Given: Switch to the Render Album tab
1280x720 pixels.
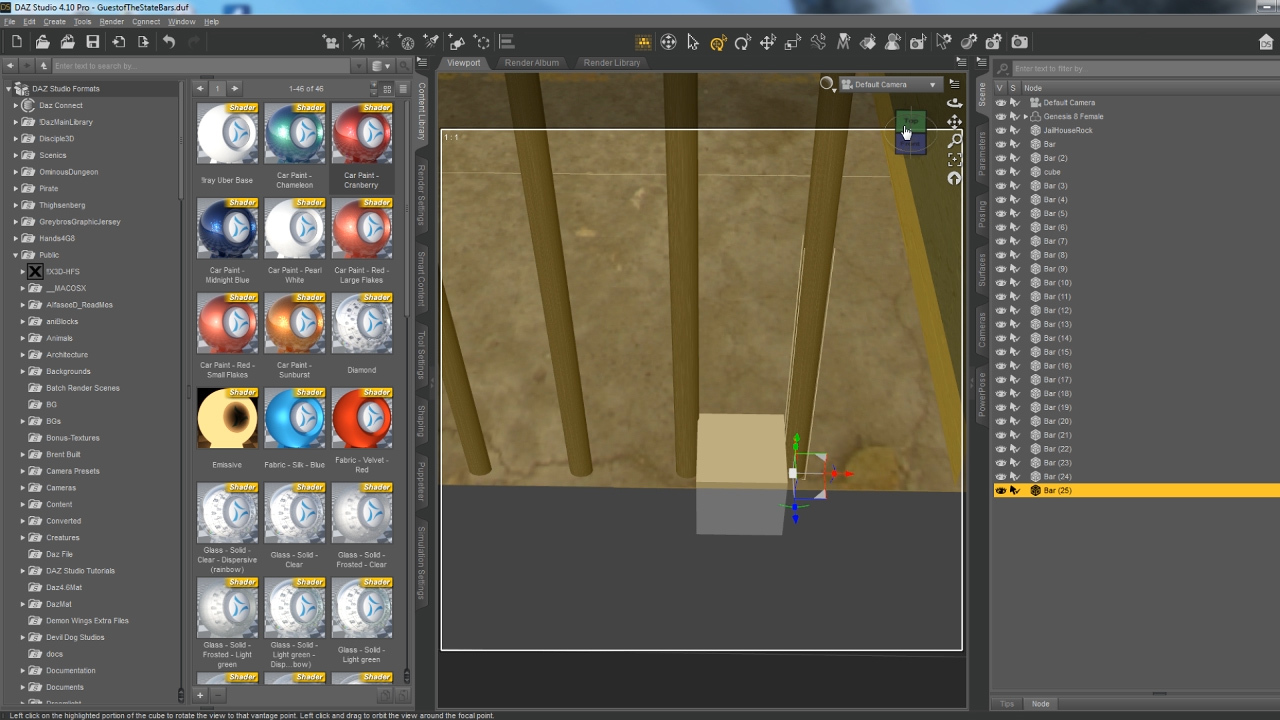Looking at the screenshot, I should [x=532, y=63].
